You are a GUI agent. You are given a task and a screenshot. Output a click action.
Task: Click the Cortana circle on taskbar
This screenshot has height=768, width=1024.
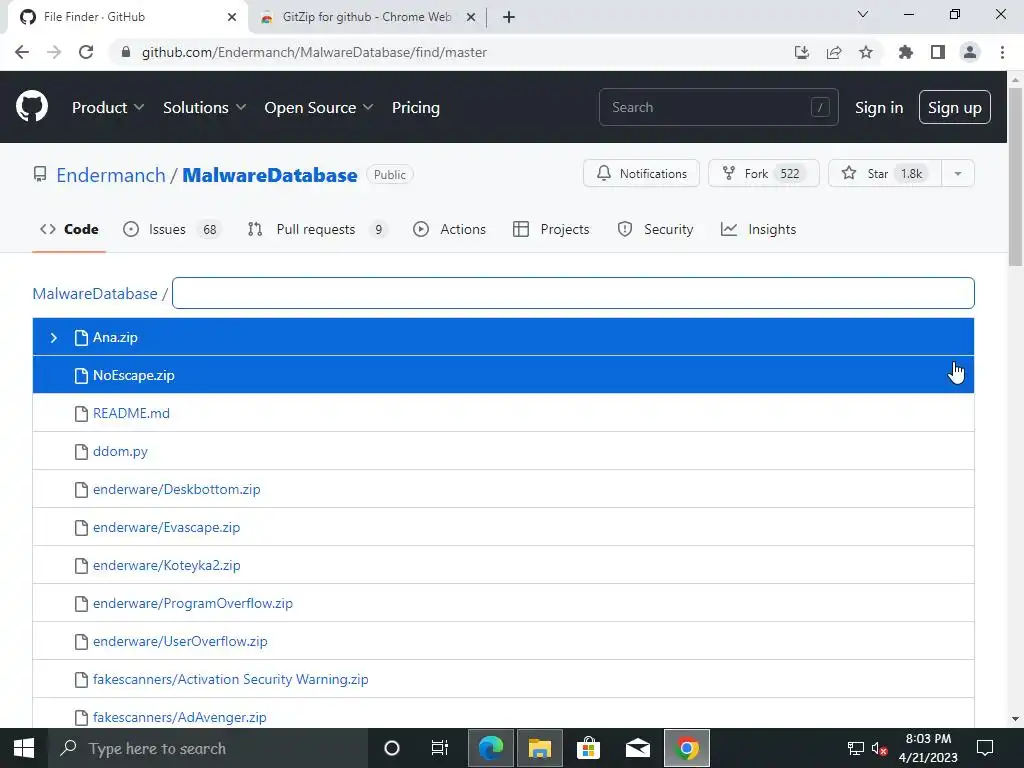pyautogui.click(x=392, y=748)
